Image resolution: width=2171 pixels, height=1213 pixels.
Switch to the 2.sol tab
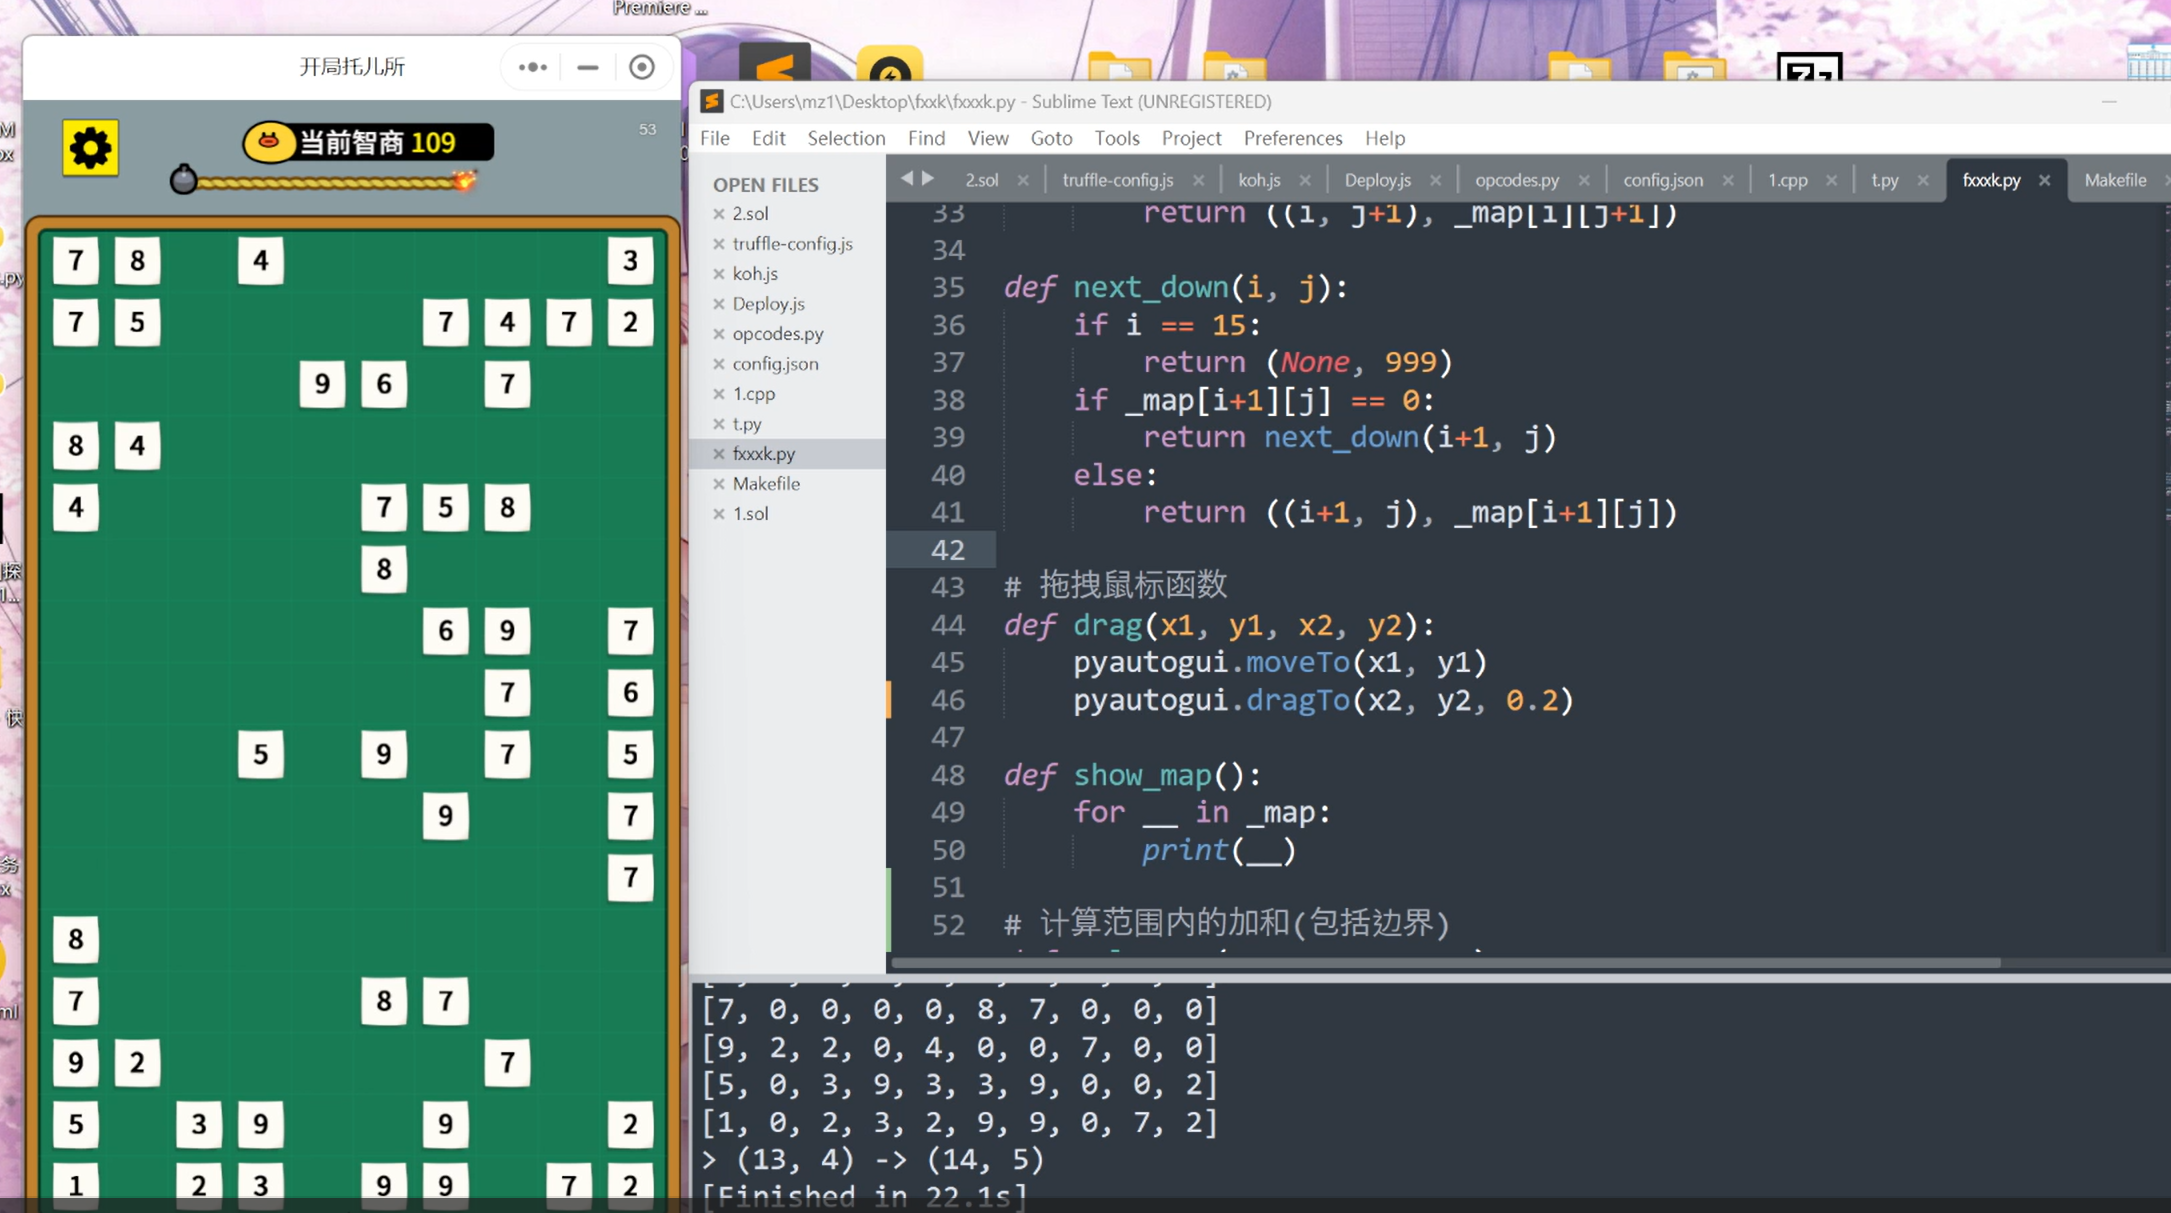pyautogui.click(x=981, y=180)
